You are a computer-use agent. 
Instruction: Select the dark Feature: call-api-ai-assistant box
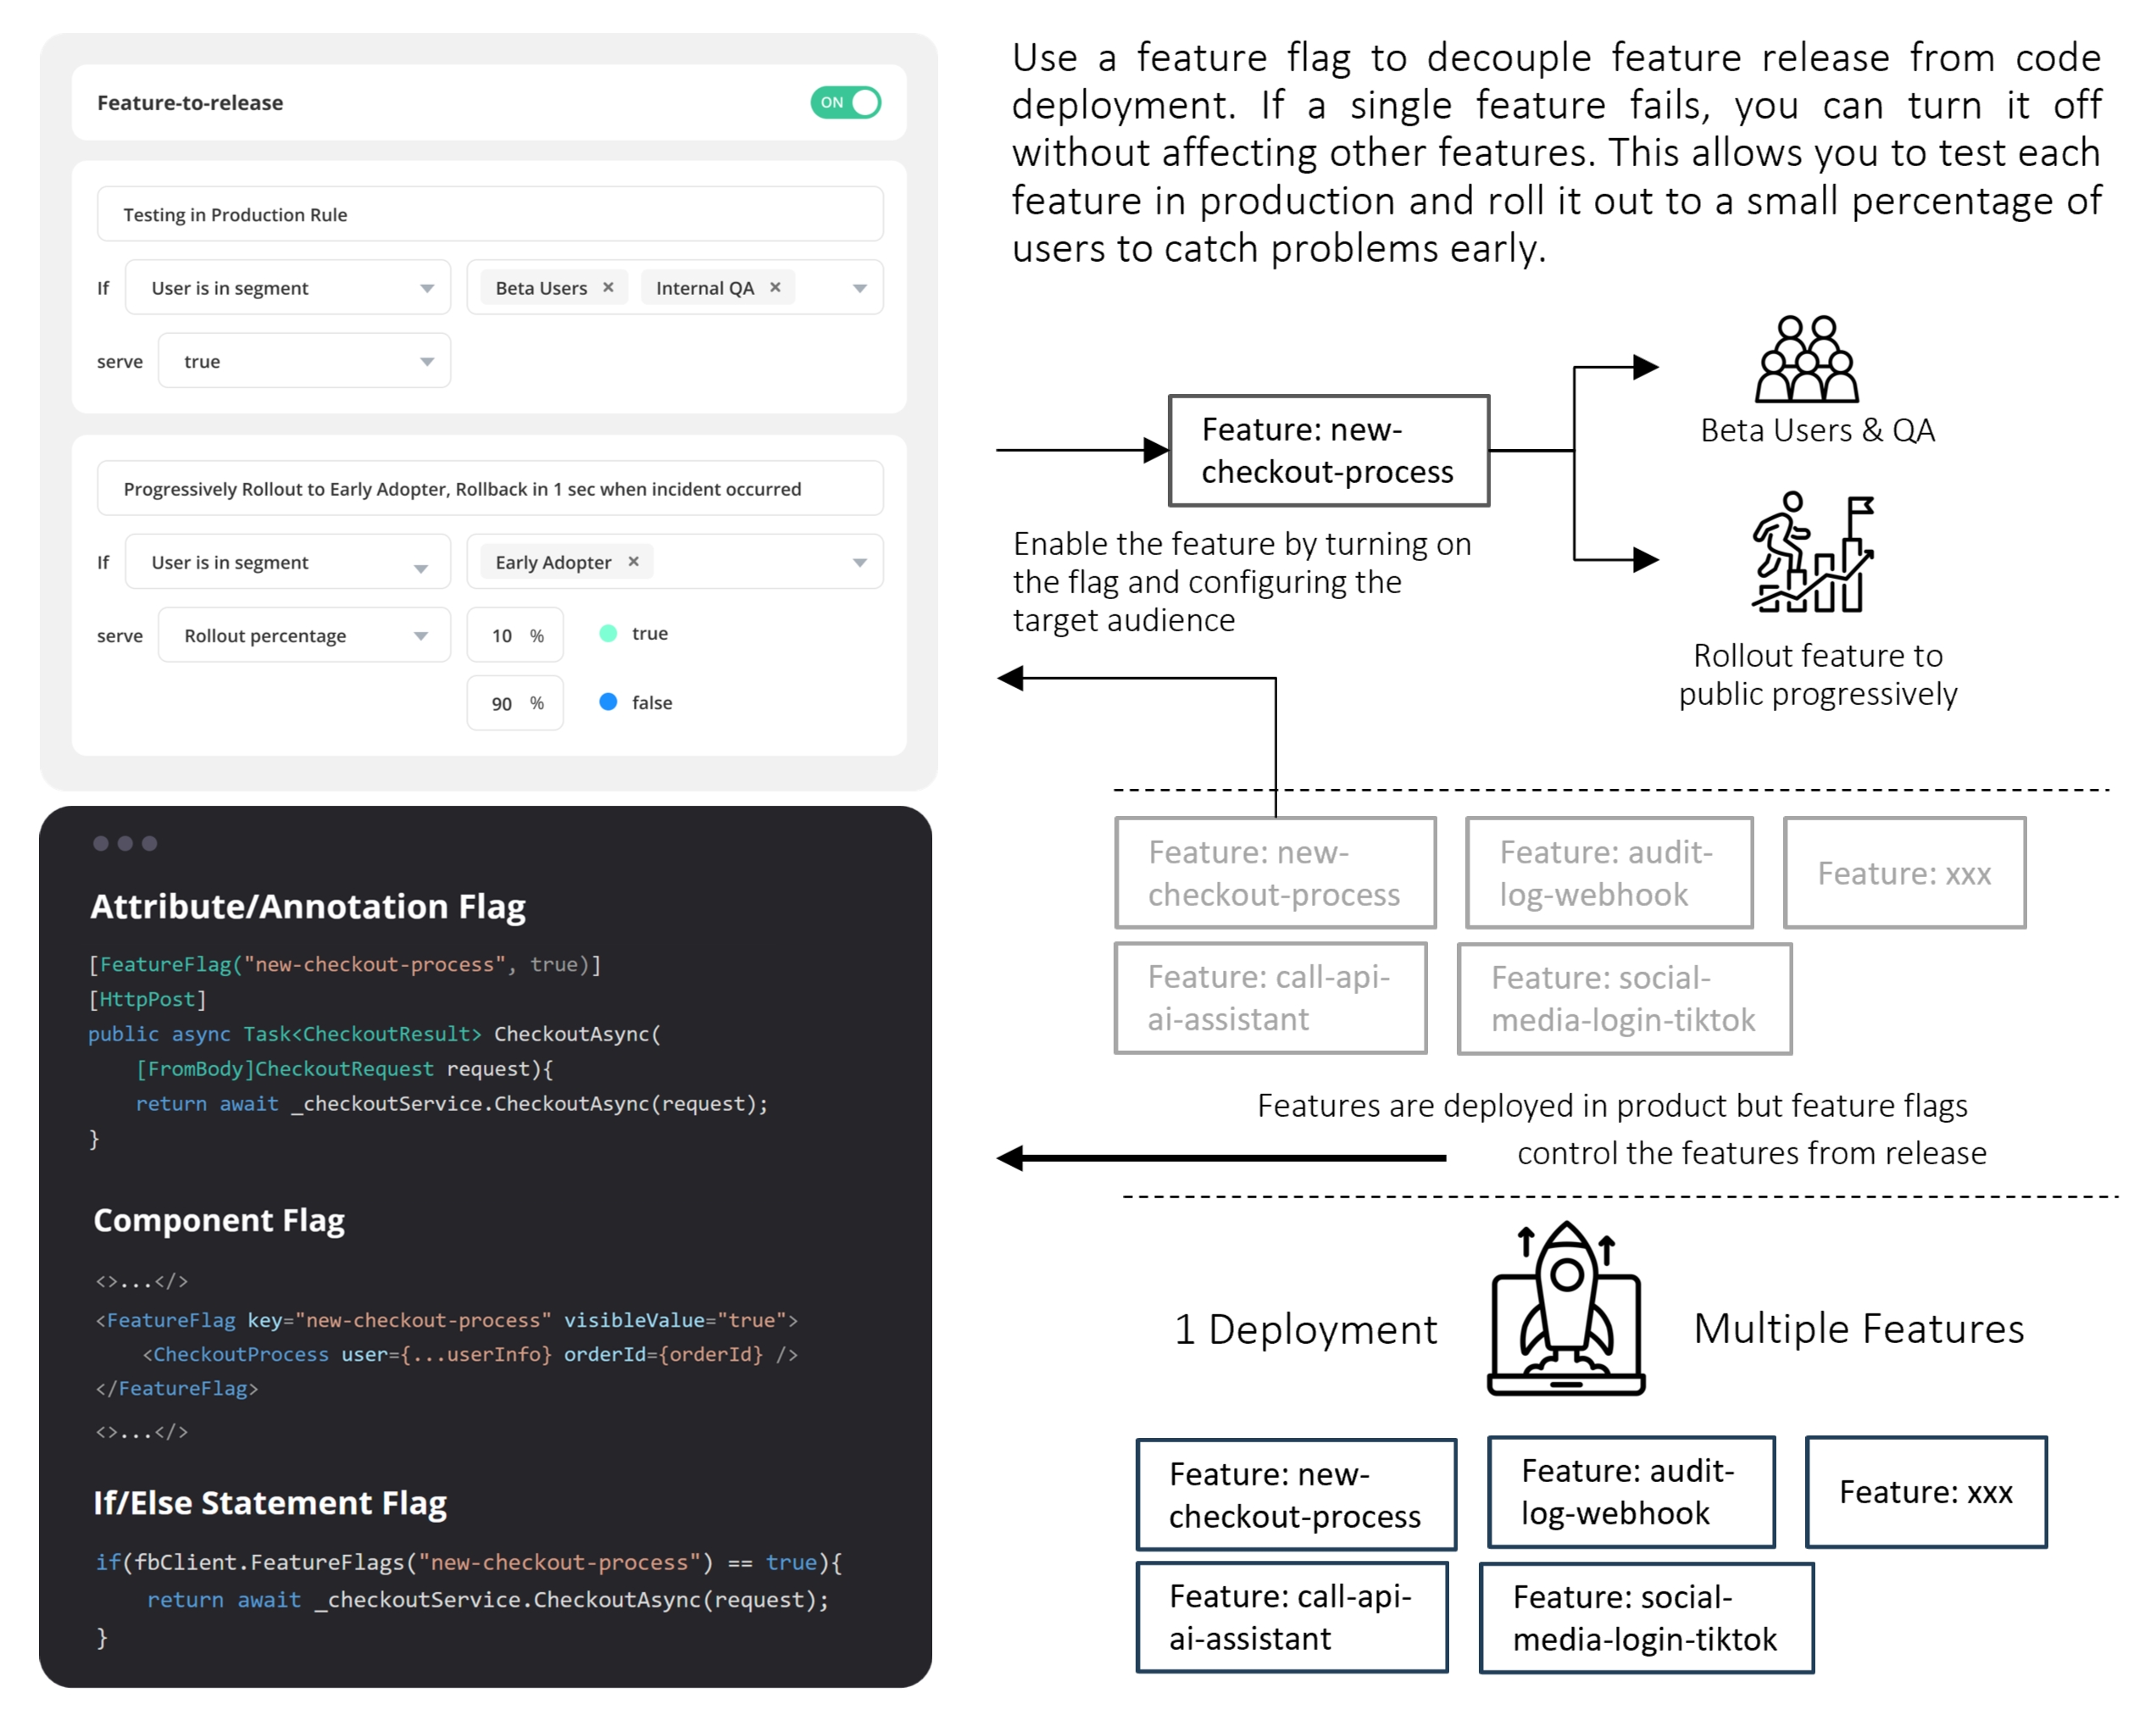(1292, 1617)
